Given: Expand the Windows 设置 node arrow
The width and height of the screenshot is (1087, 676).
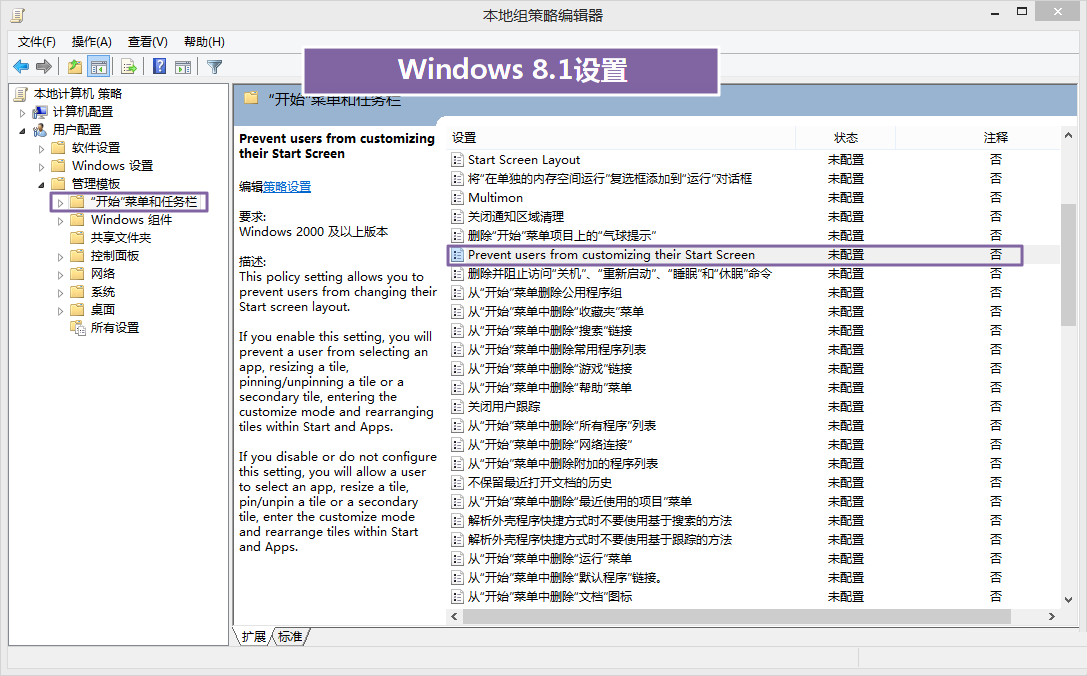Looking at the screenshot, I should click(41, 166).
